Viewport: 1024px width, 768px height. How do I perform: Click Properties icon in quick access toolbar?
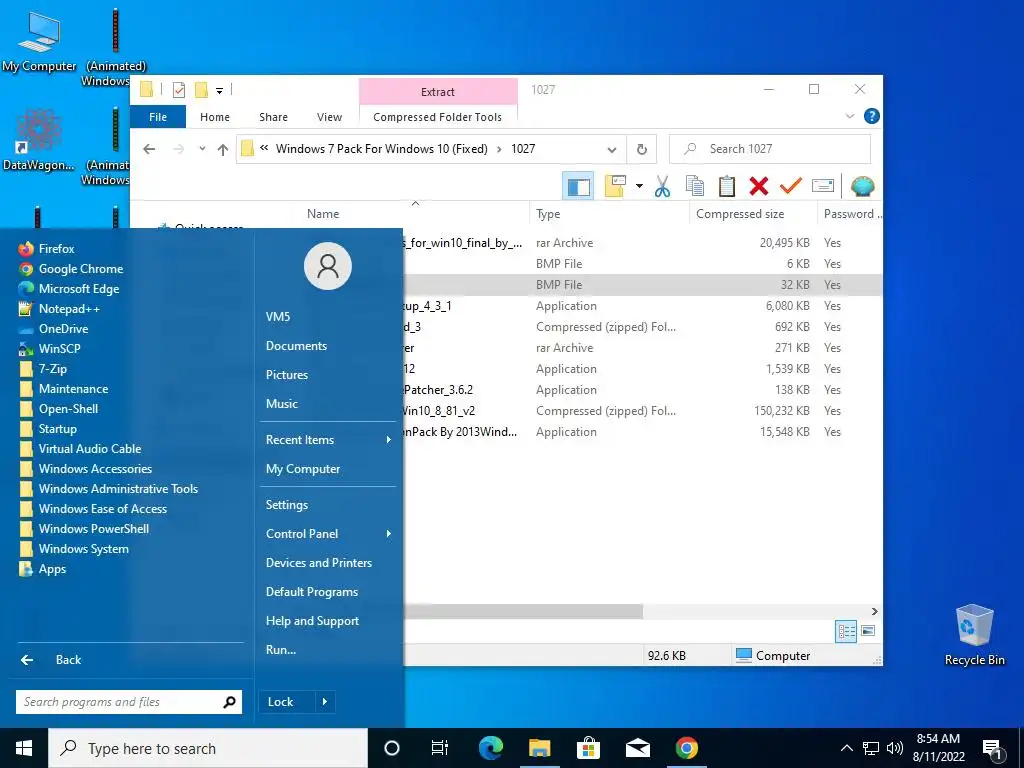pyautogui.click(x=179, y=90)
